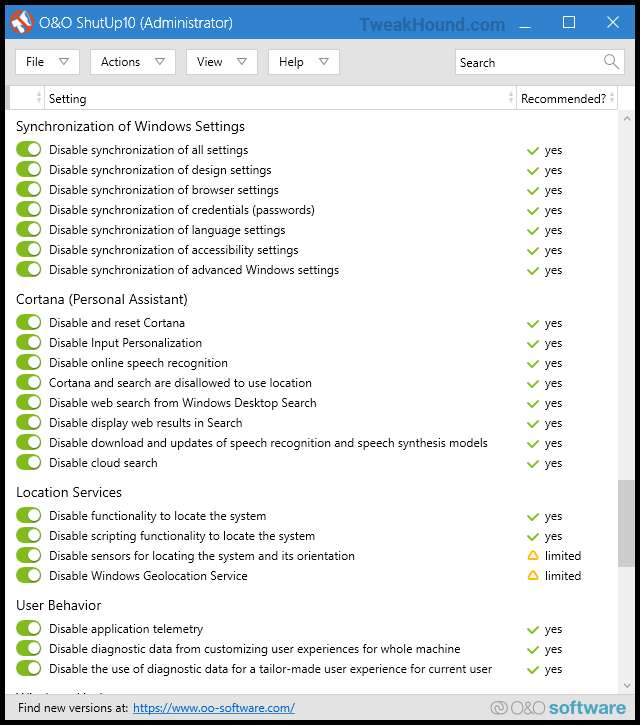
Task: Toggle Disable scripting functionality to locate the system
Action: (29, 535)
